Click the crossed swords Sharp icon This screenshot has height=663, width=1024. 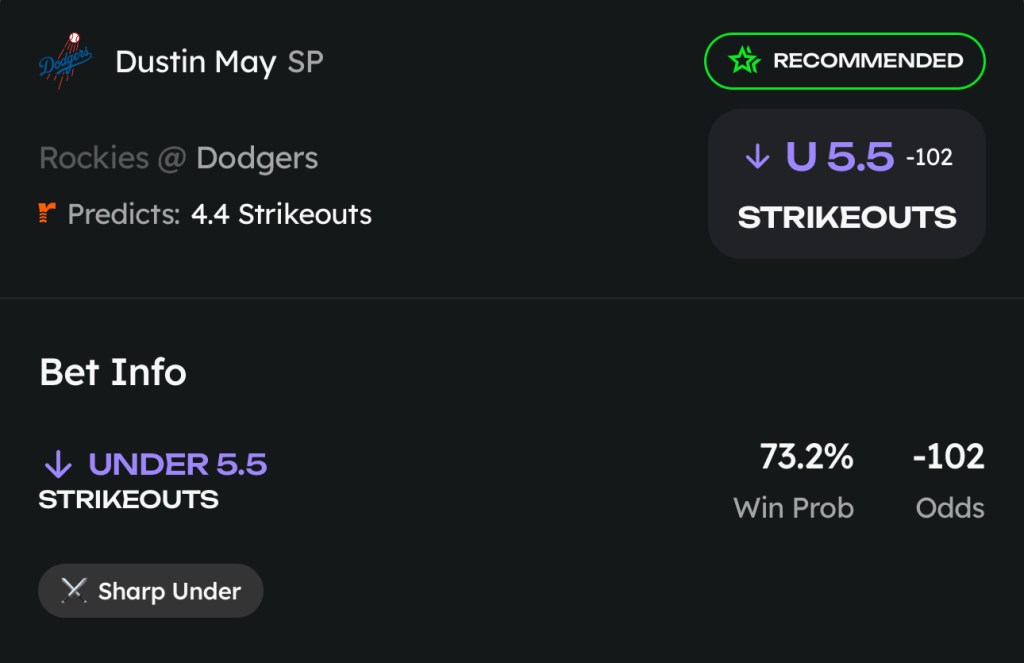tap(73, 590)
